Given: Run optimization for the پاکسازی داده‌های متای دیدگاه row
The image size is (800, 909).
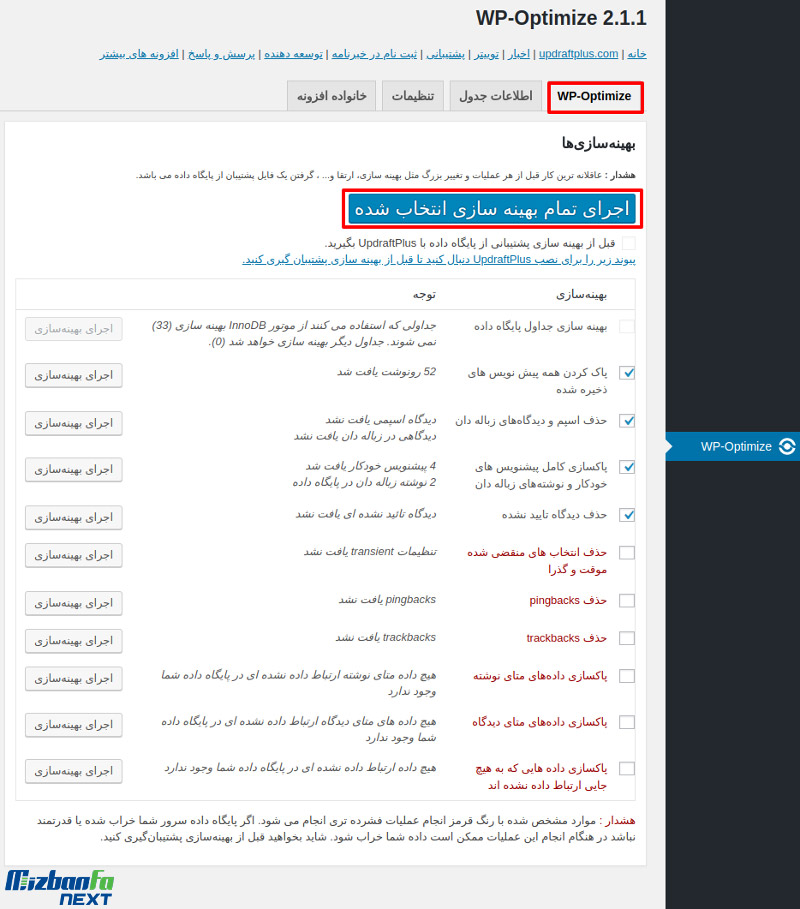Looking at the screenshot, I should tap(74, 725).
